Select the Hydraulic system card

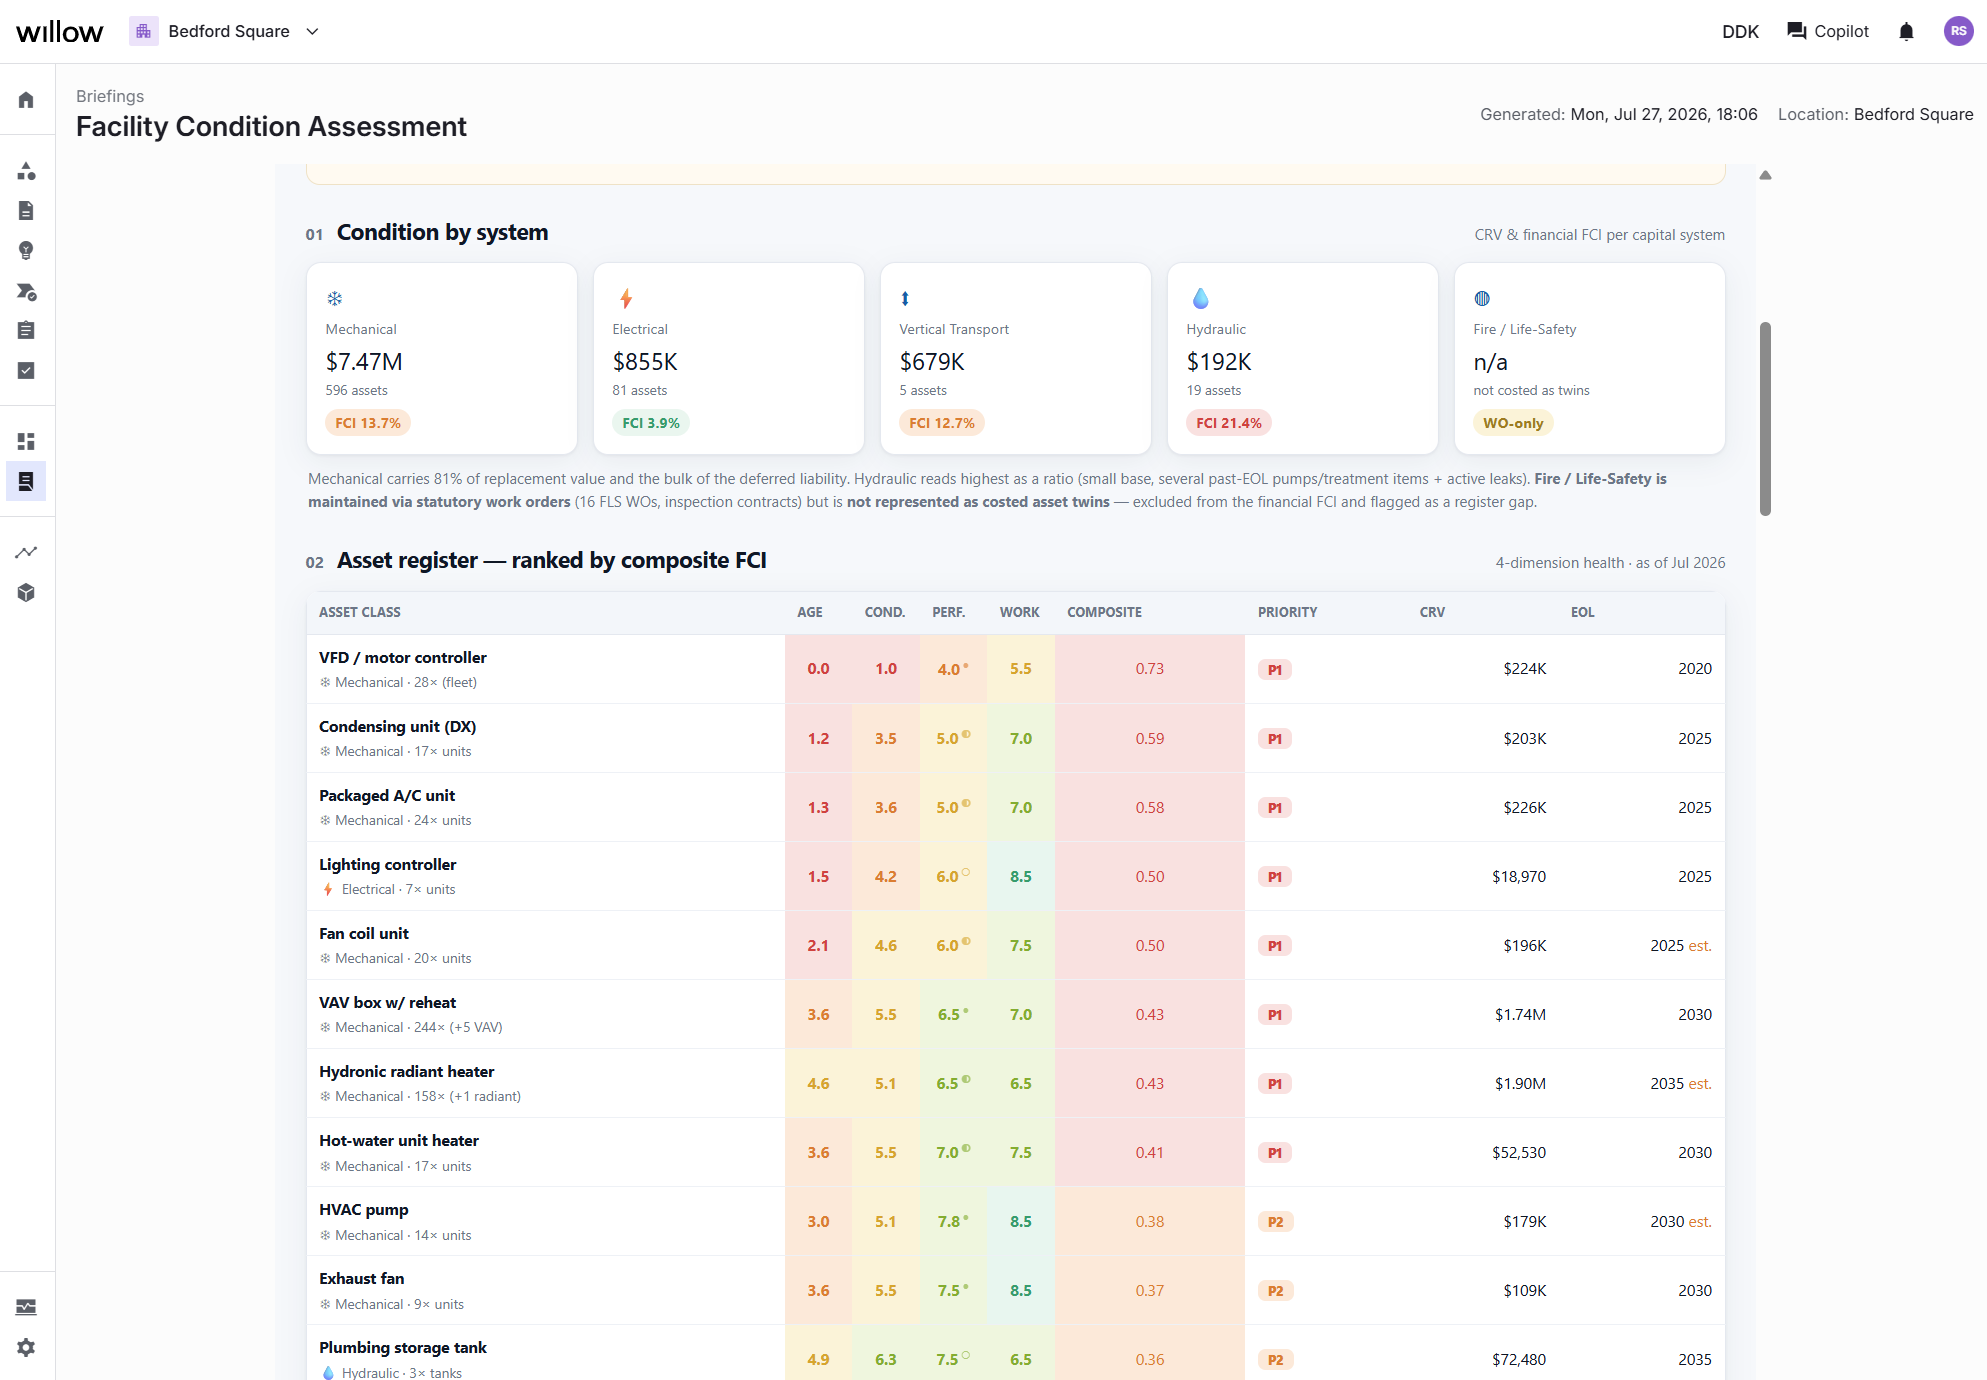pos(1302,359)
